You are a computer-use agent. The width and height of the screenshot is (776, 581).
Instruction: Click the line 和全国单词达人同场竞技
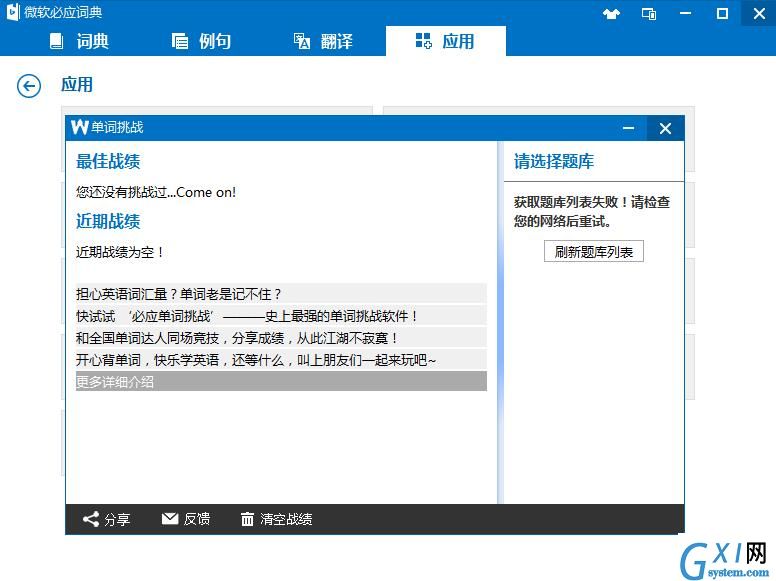(281, 338)
